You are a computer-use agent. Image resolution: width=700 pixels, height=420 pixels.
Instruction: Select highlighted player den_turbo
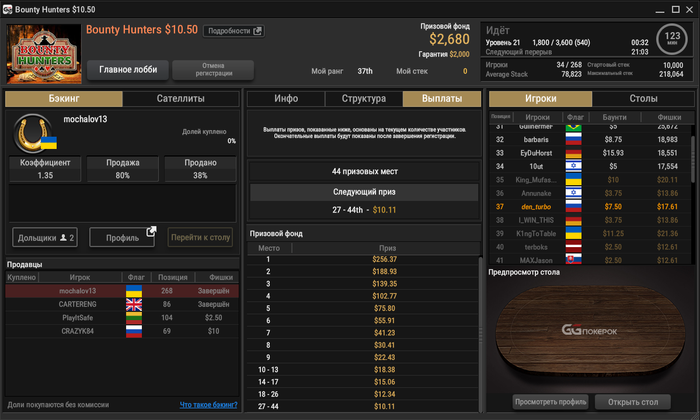590,207
